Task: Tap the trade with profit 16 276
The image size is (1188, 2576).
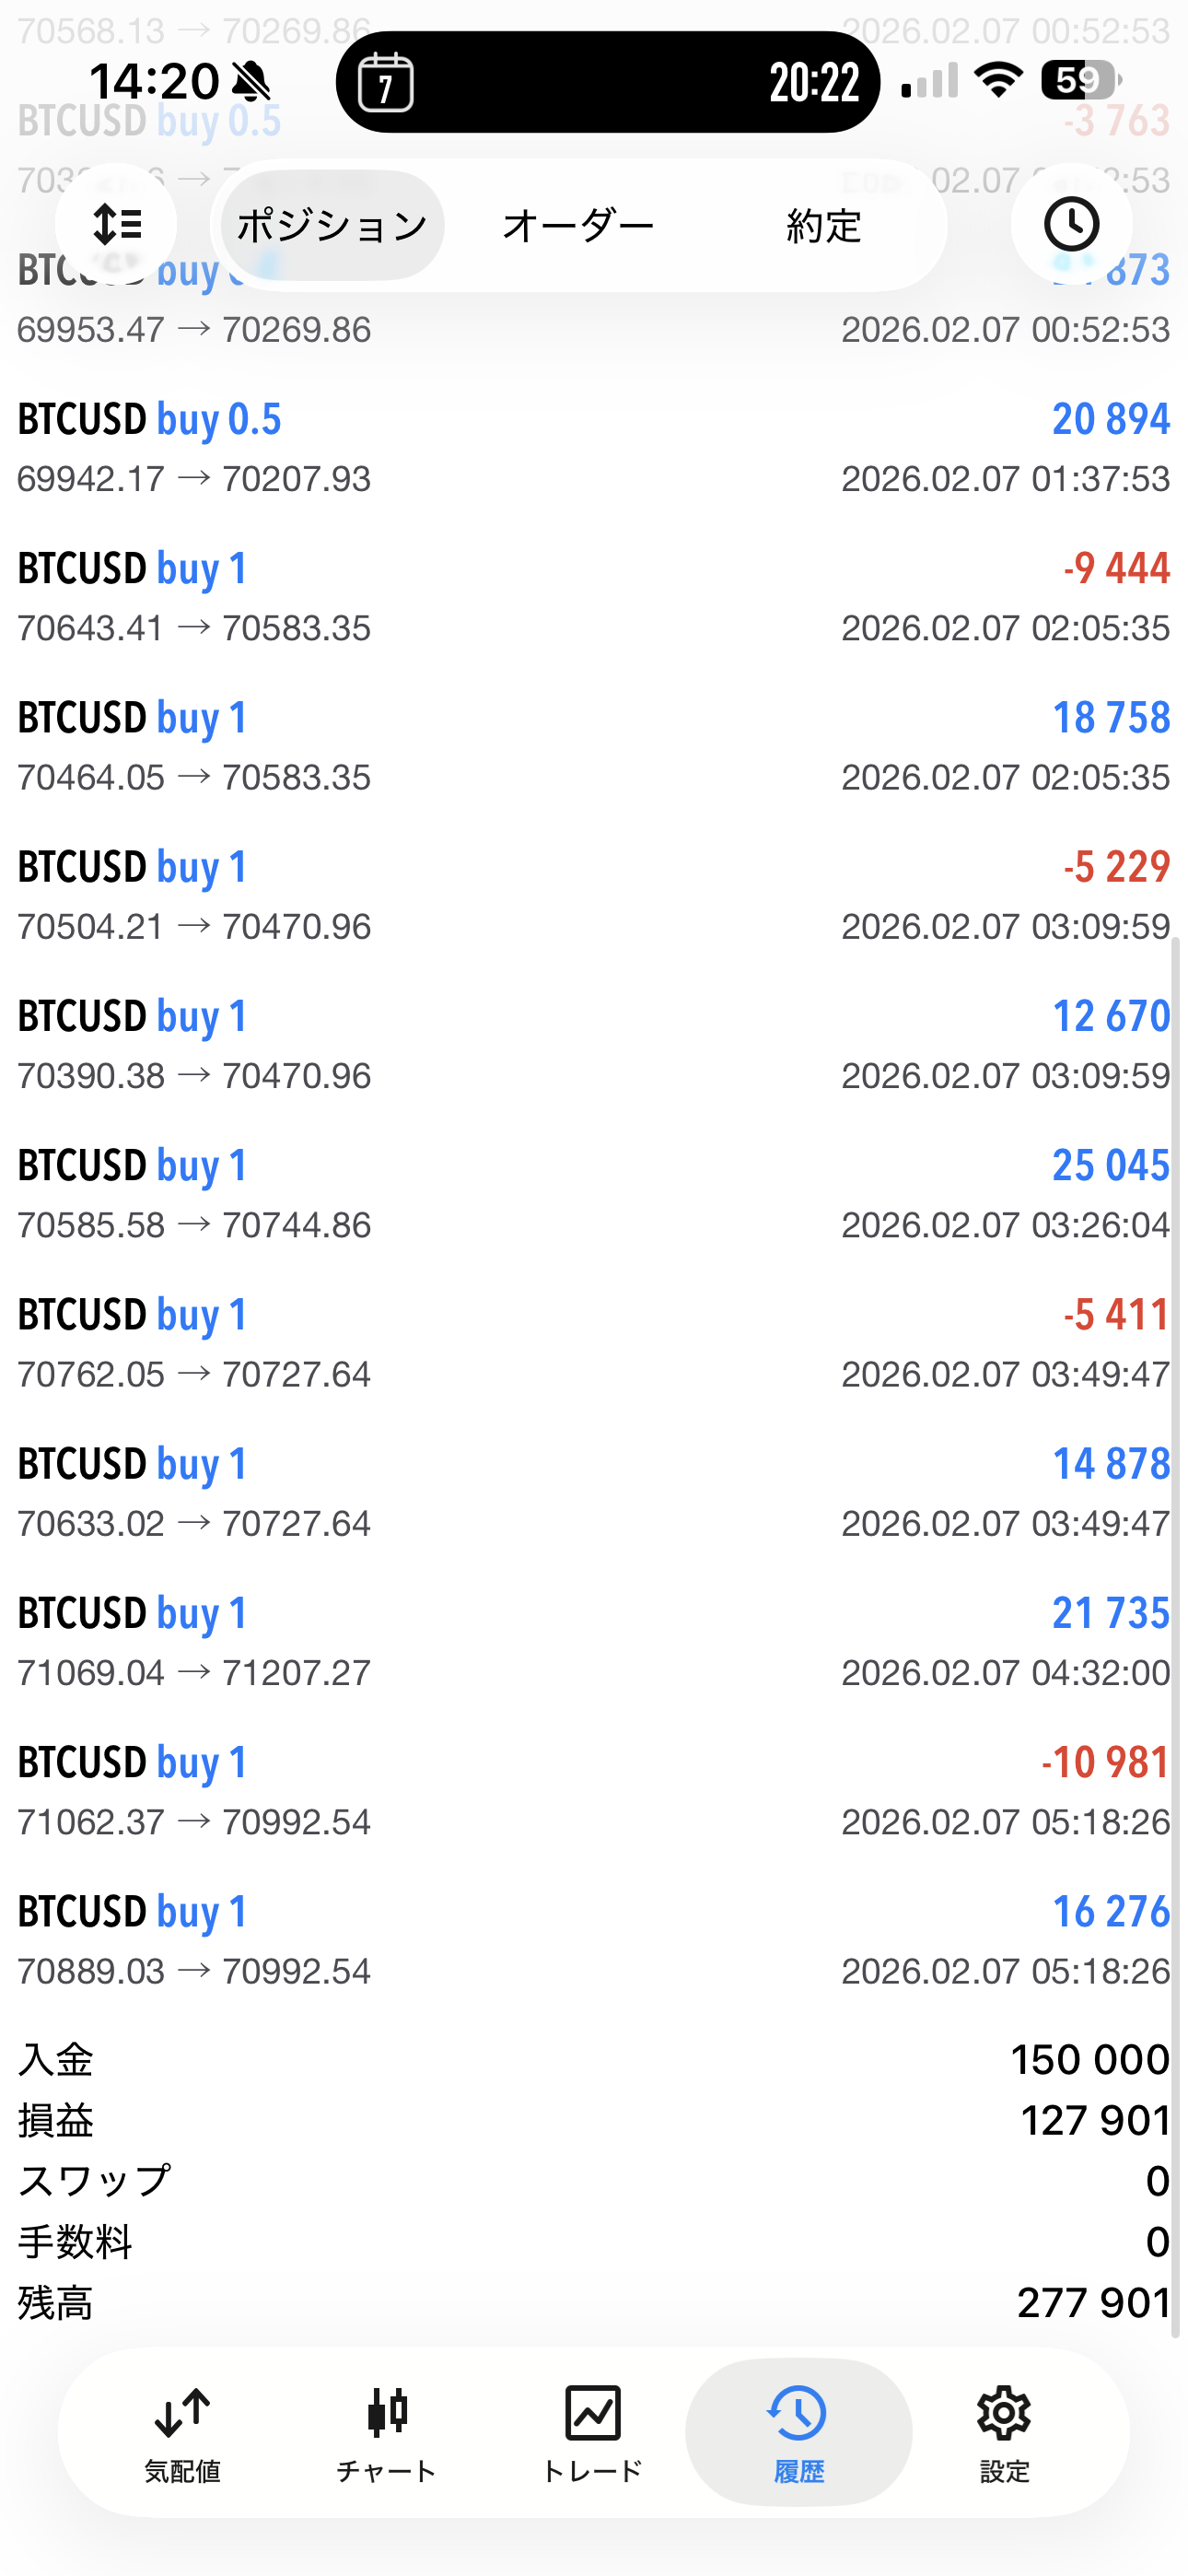Action: click(594, 1939)
